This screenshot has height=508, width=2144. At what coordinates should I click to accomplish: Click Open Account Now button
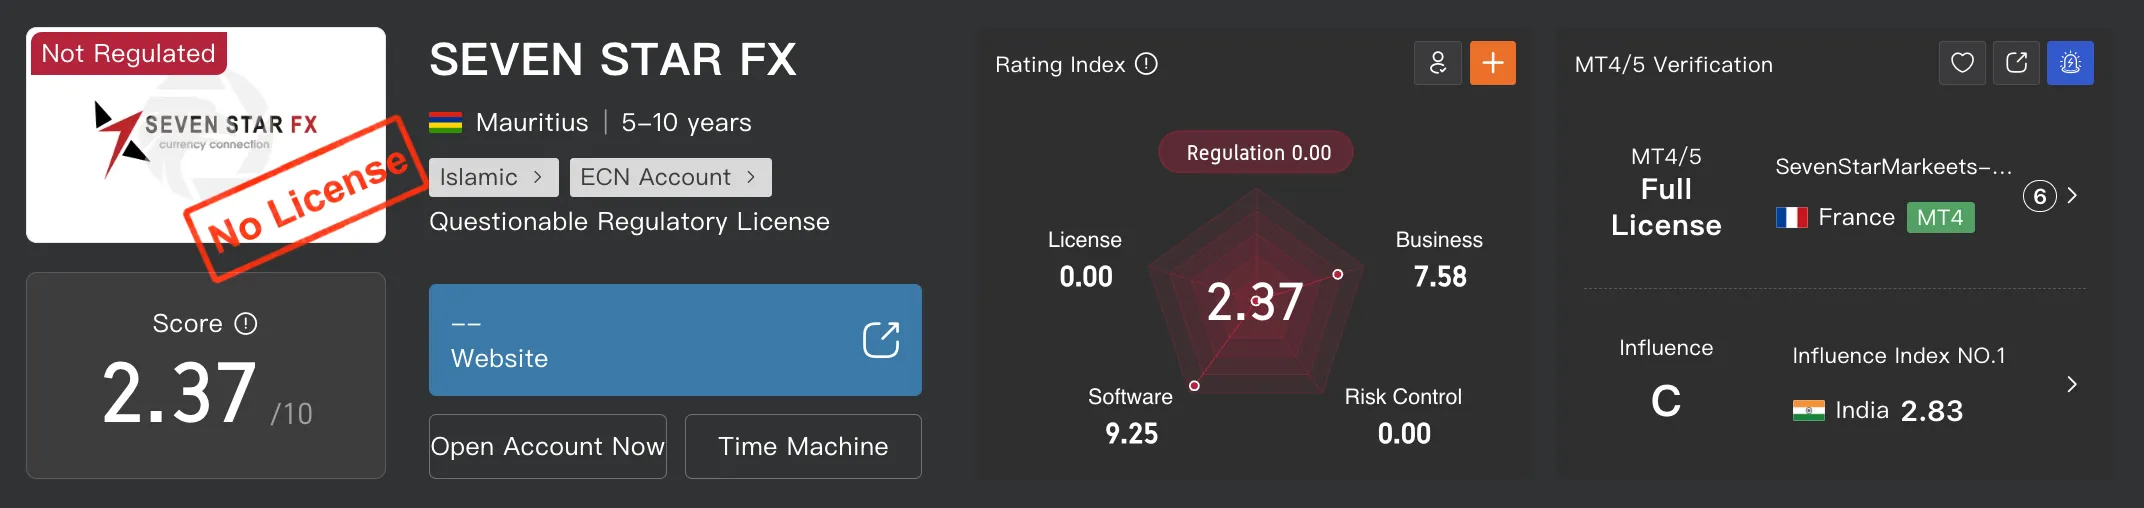coord(548,446)
